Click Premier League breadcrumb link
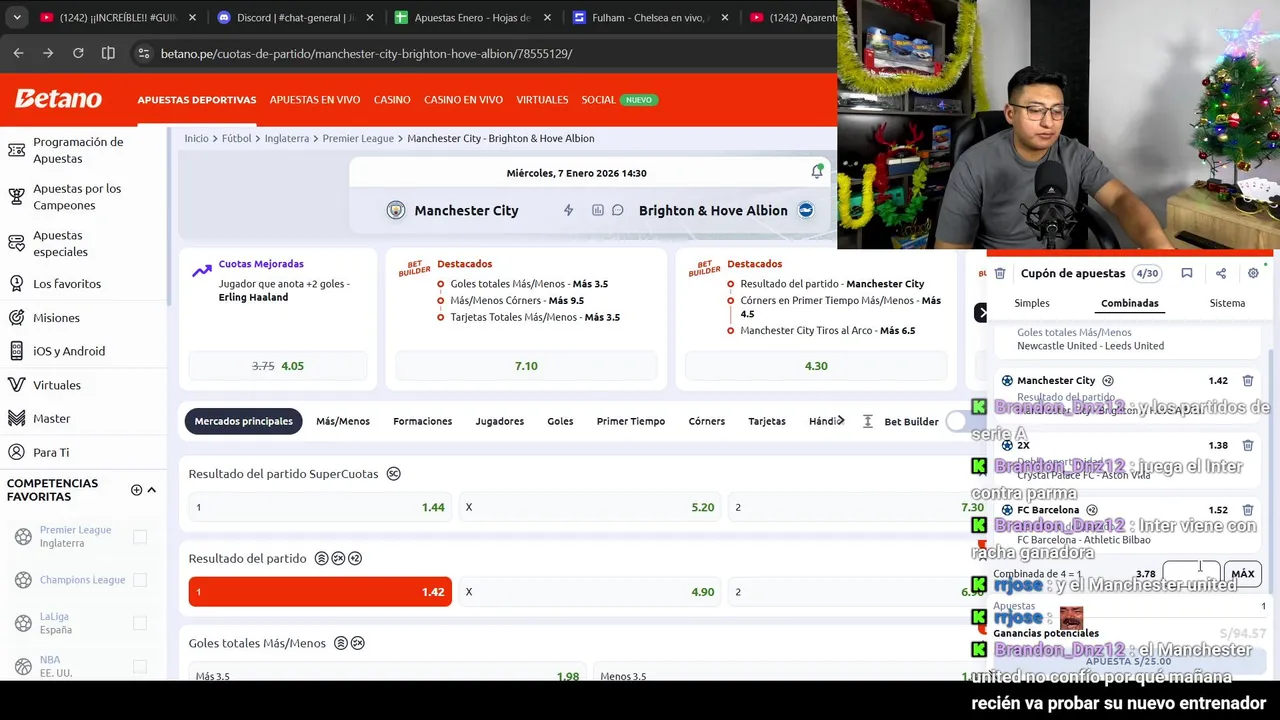 [x=358, y=138]
